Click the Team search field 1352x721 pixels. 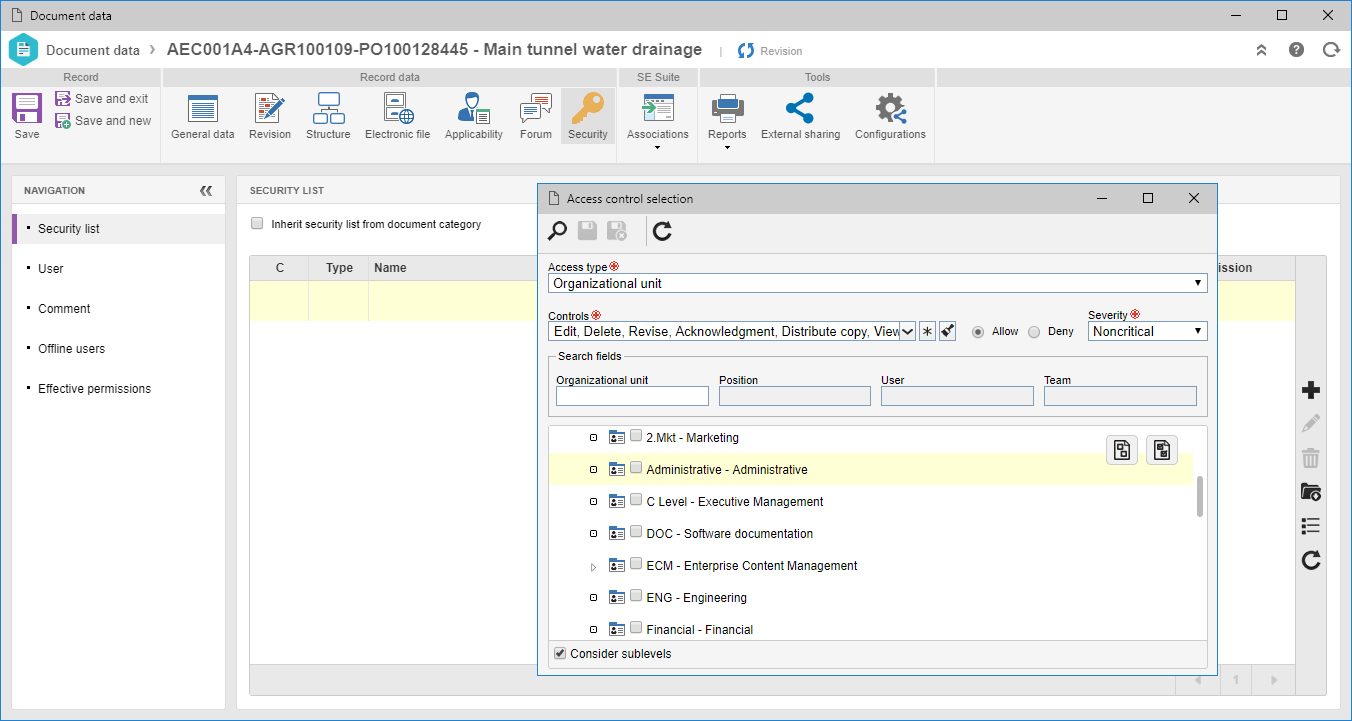click(1120, 396)
